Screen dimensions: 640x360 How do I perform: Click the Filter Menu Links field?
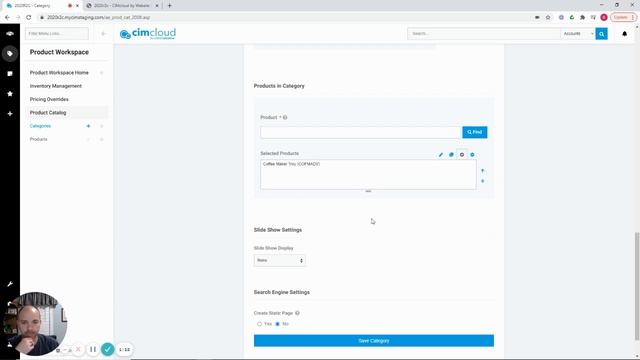57,33
